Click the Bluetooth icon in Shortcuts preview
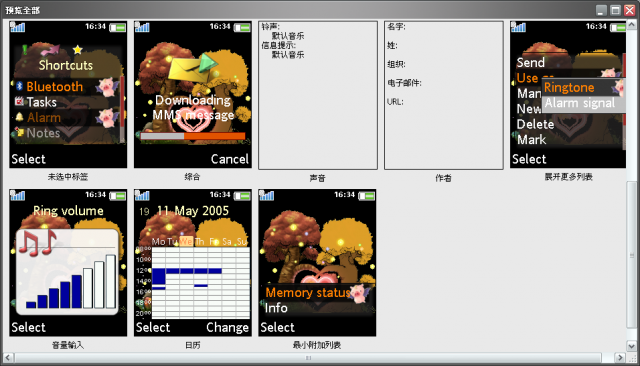This screenshot has height=366, width=640. [x=19, y=86]
